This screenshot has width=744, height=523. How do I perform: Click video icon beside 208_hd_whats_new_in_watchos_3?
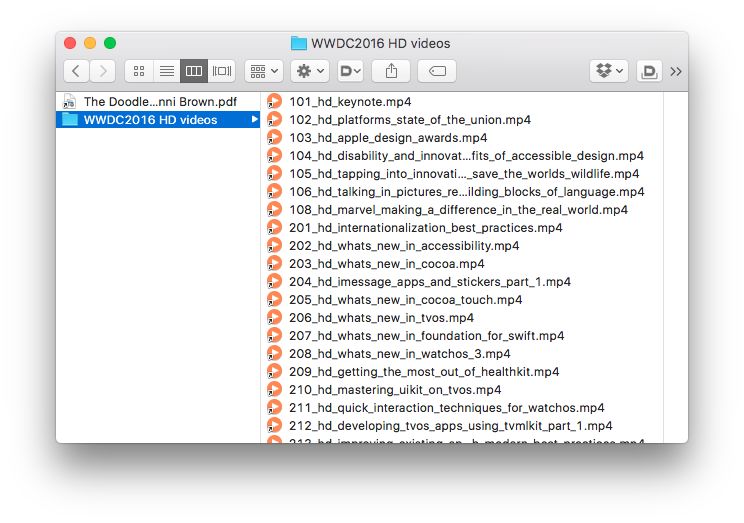(274, 354)
